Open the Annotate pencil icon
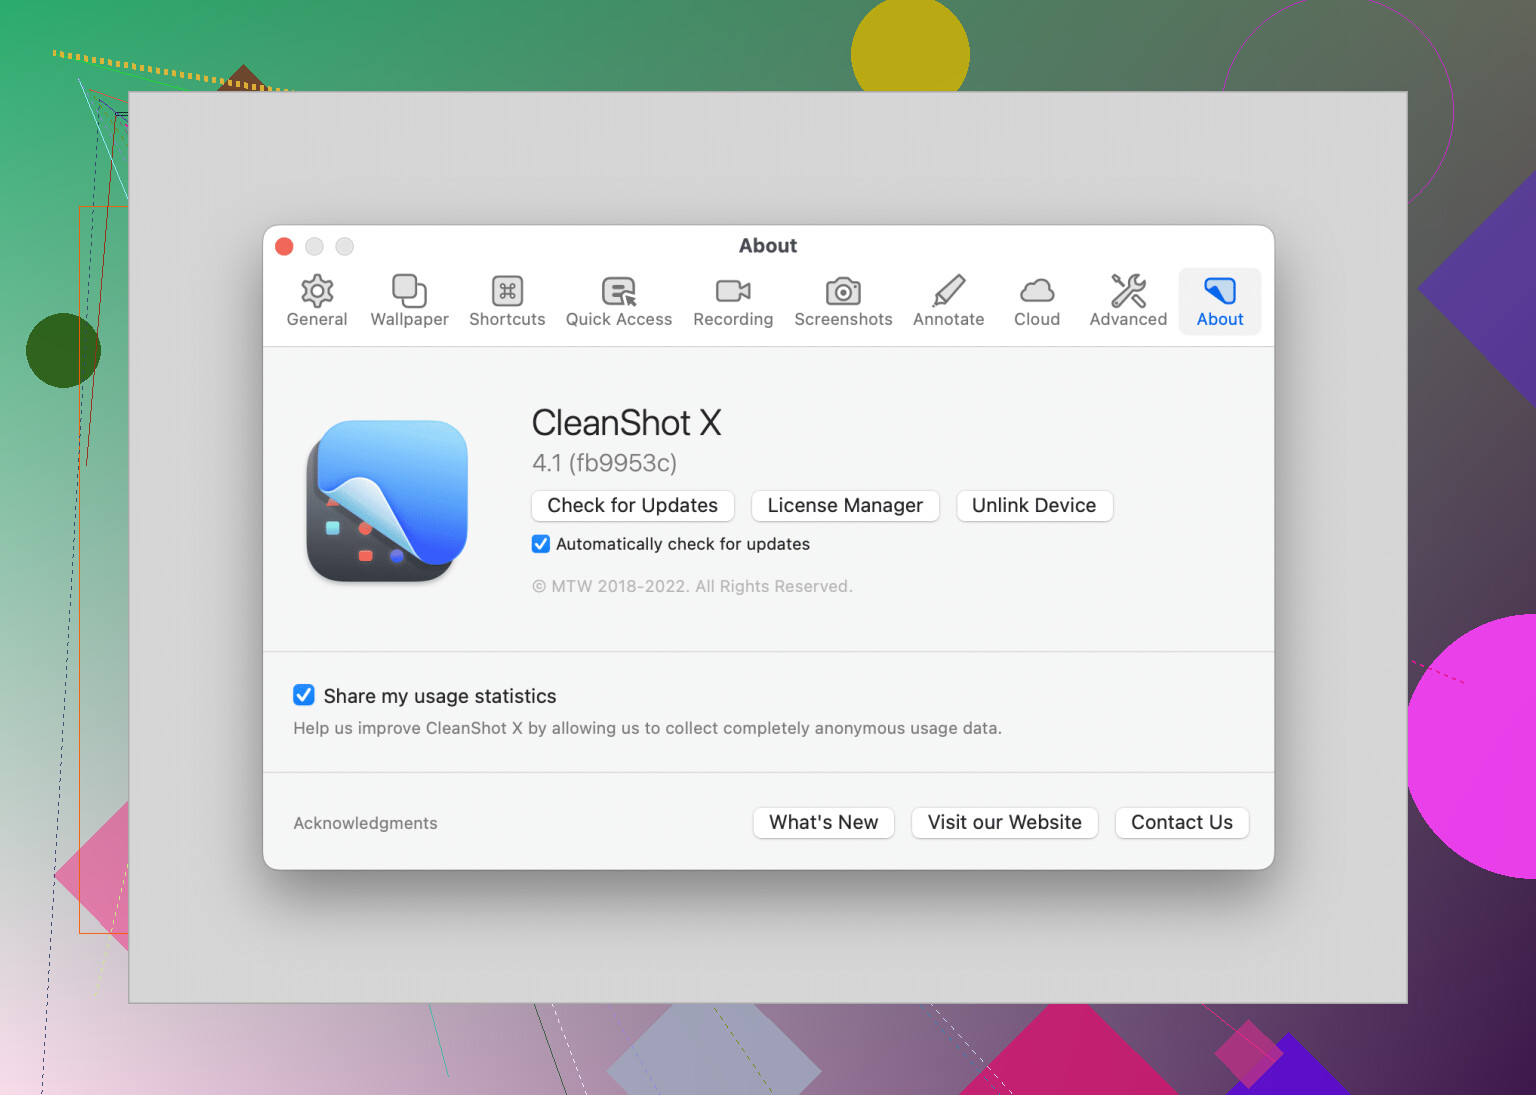Image resolution: width=1536 pixels, height=1095 pixels. point(948,291)
